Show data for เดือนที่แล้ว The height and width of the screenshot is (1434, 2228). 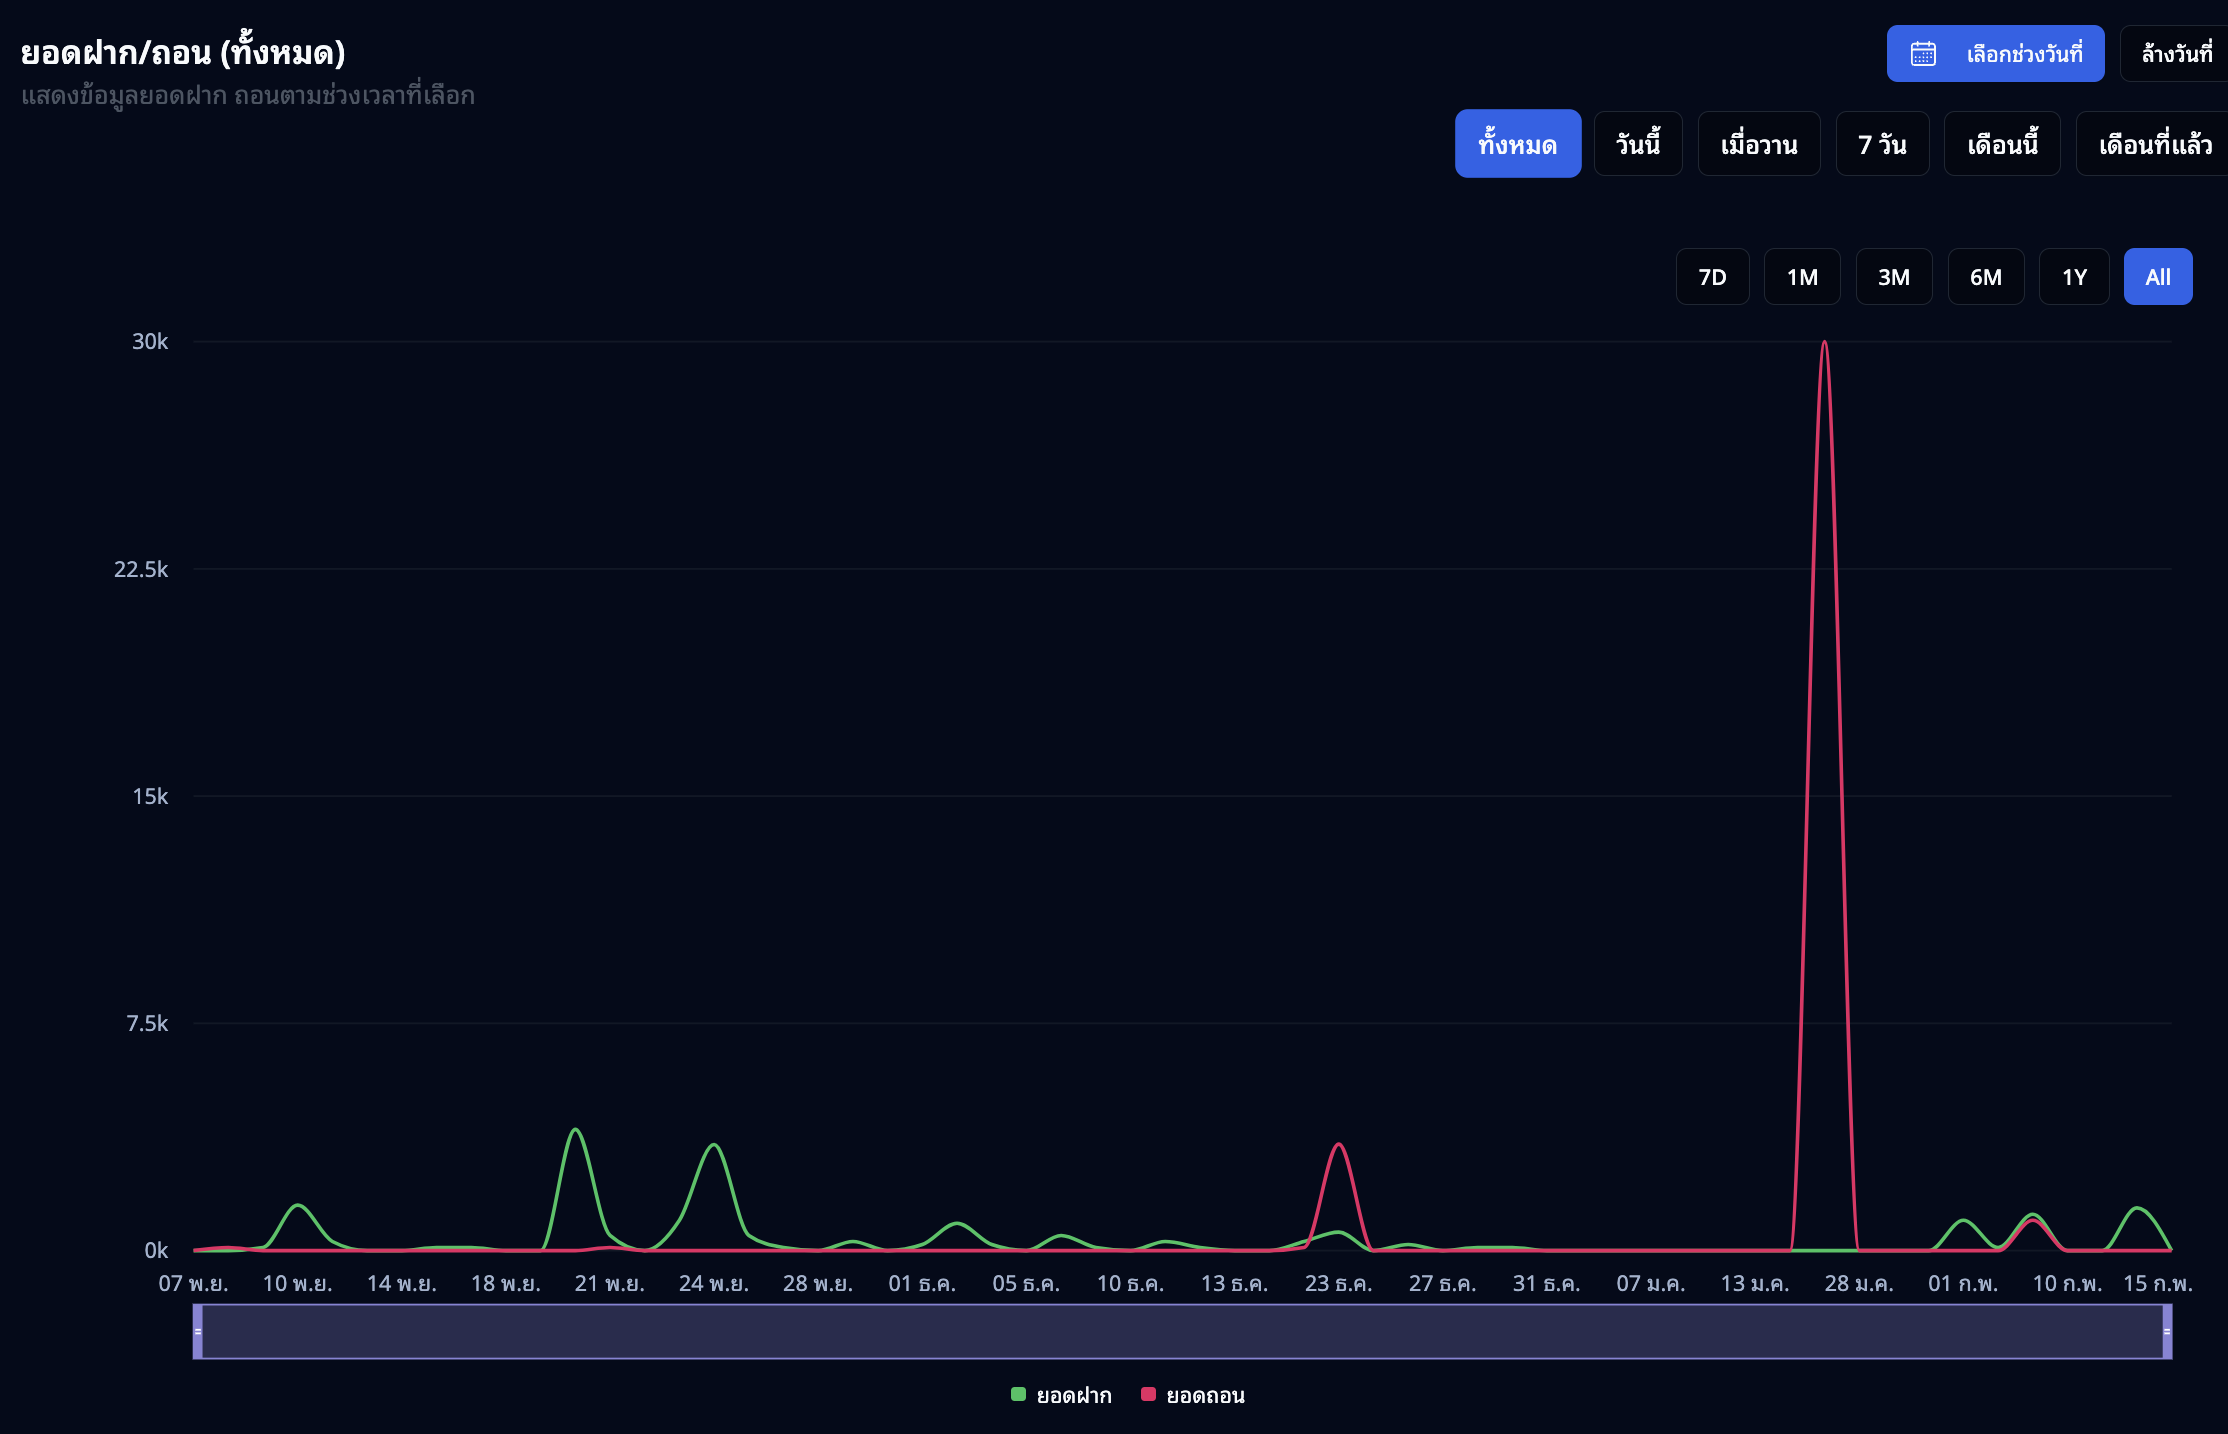tap(2154, 144)
